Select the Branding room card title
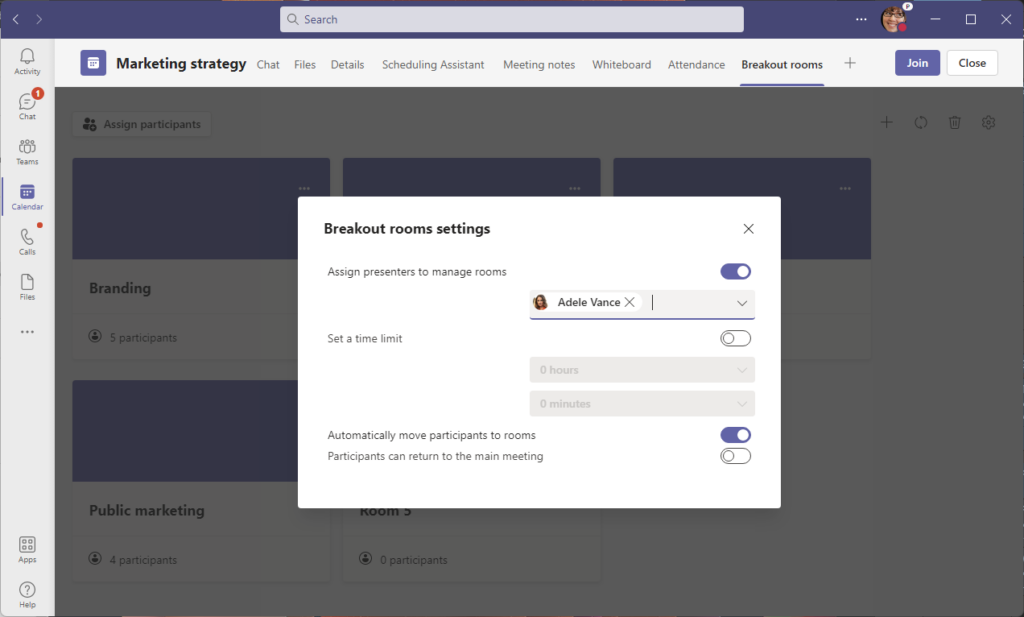1024x617 pixels. click(120, 288)
